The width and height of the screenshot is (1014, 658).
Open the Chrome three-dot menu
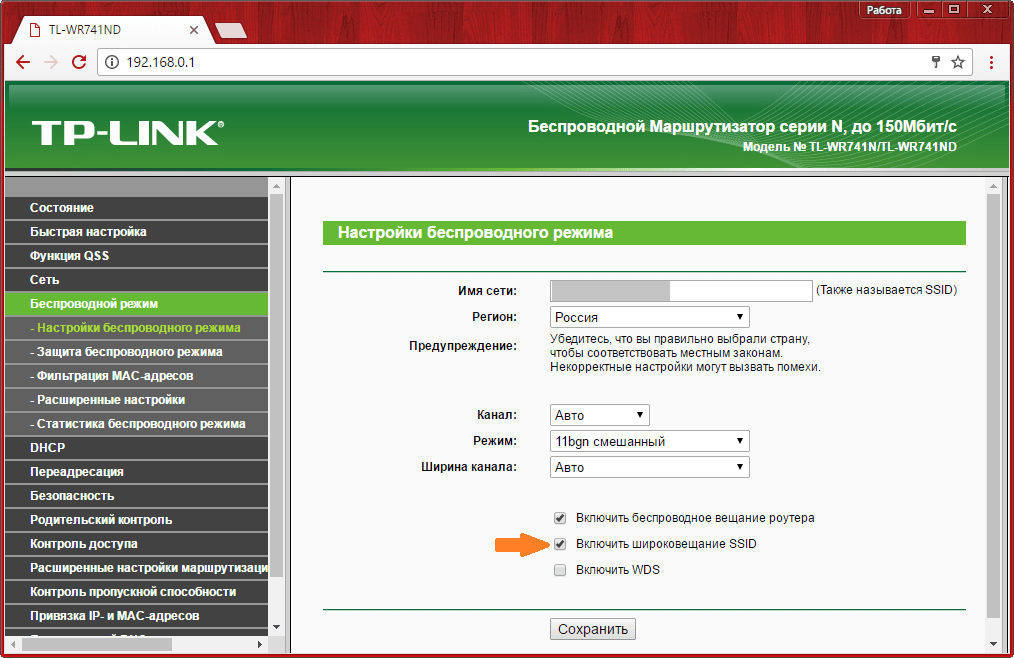pos(991,62)
